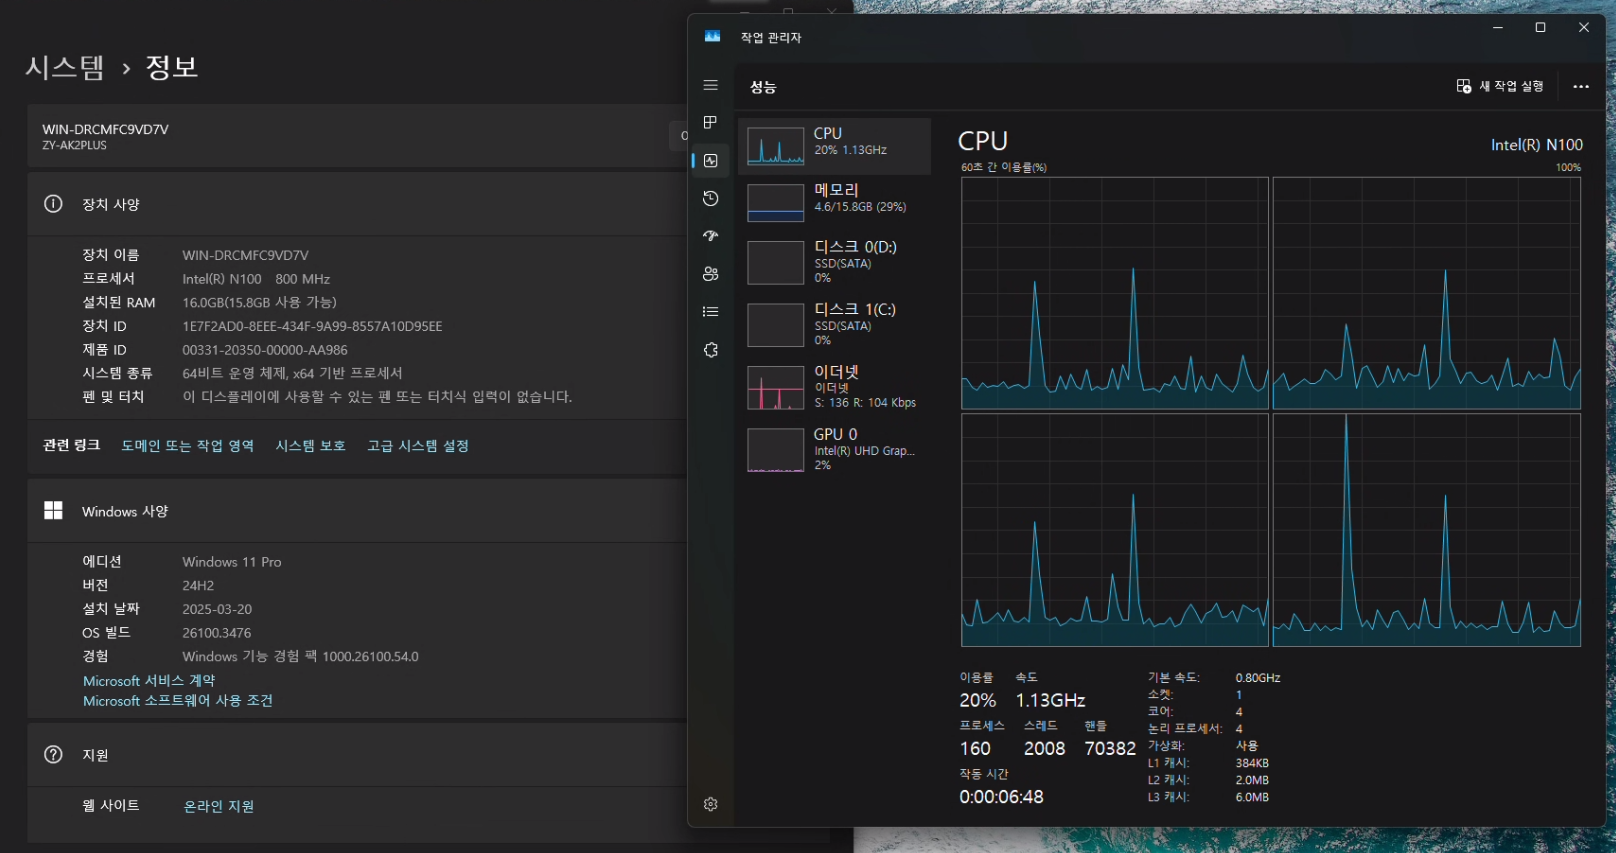The image size is (1616, 853).
Task: Open Services icon in Task Manager sidebar
Action: tap(711, 350)
